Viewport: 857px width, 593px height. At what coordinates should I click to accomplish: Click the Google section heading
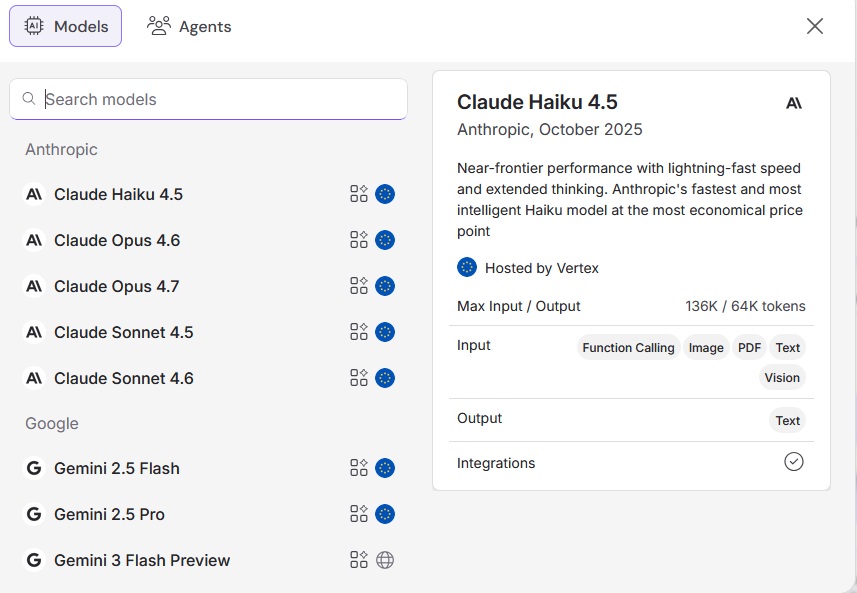[x=52, y=424]
